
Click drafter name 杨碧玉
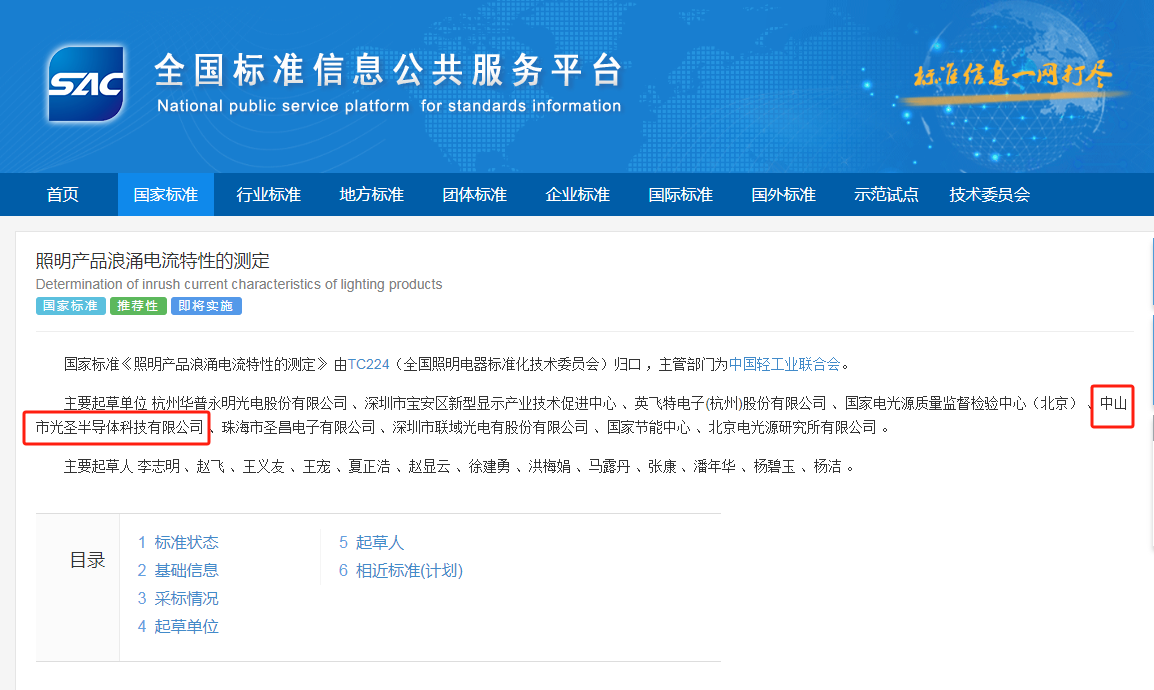pos(774,466)
